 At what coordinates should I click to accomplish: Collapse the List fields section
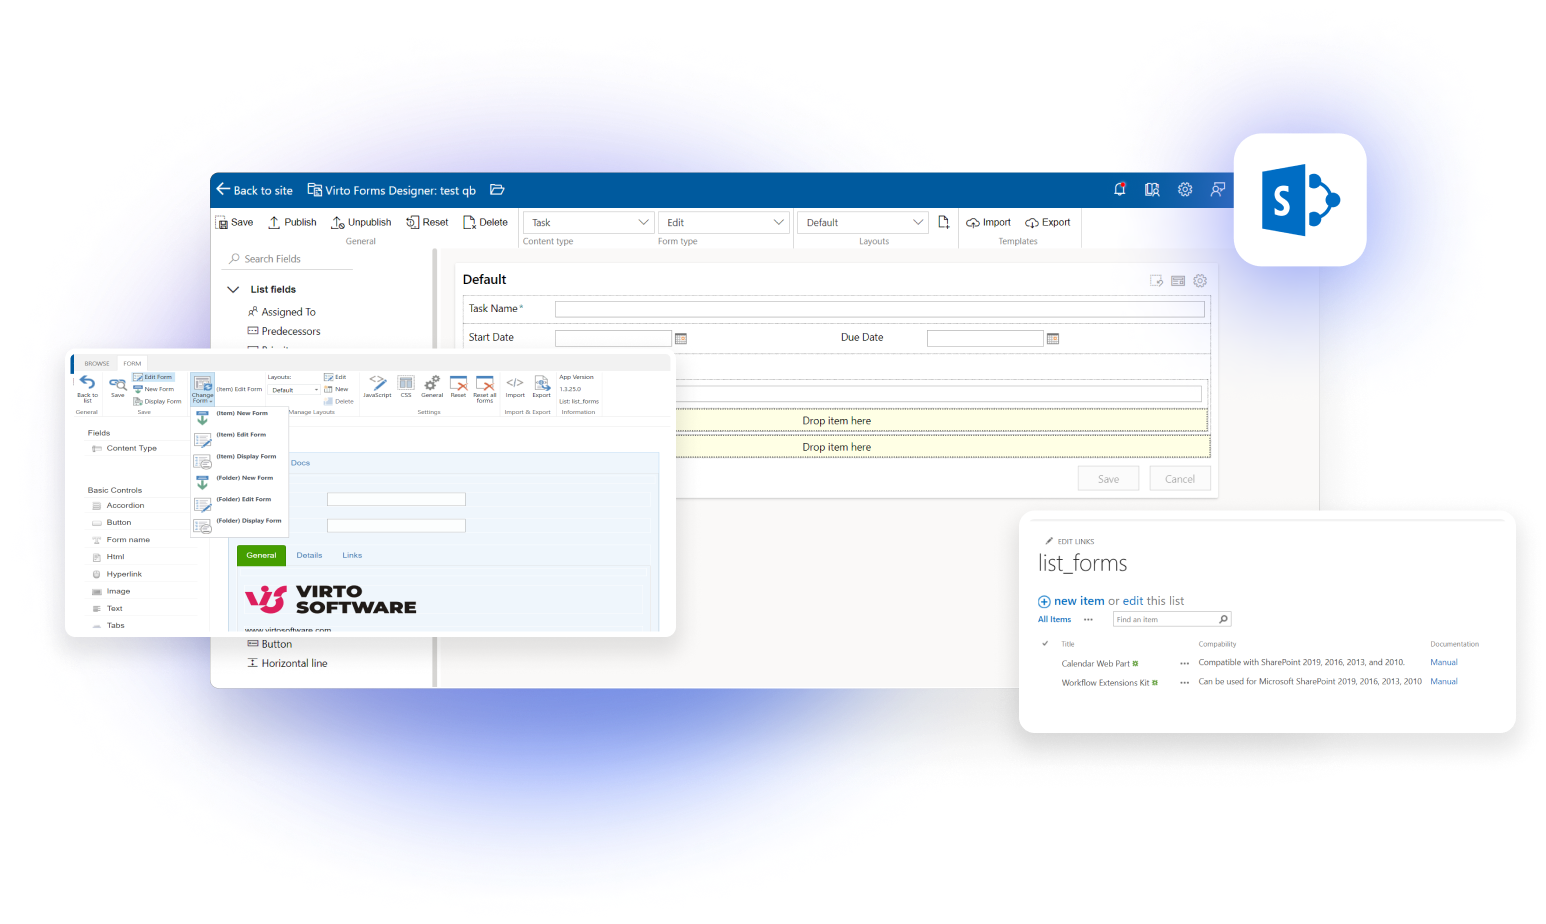click(233, 290)
